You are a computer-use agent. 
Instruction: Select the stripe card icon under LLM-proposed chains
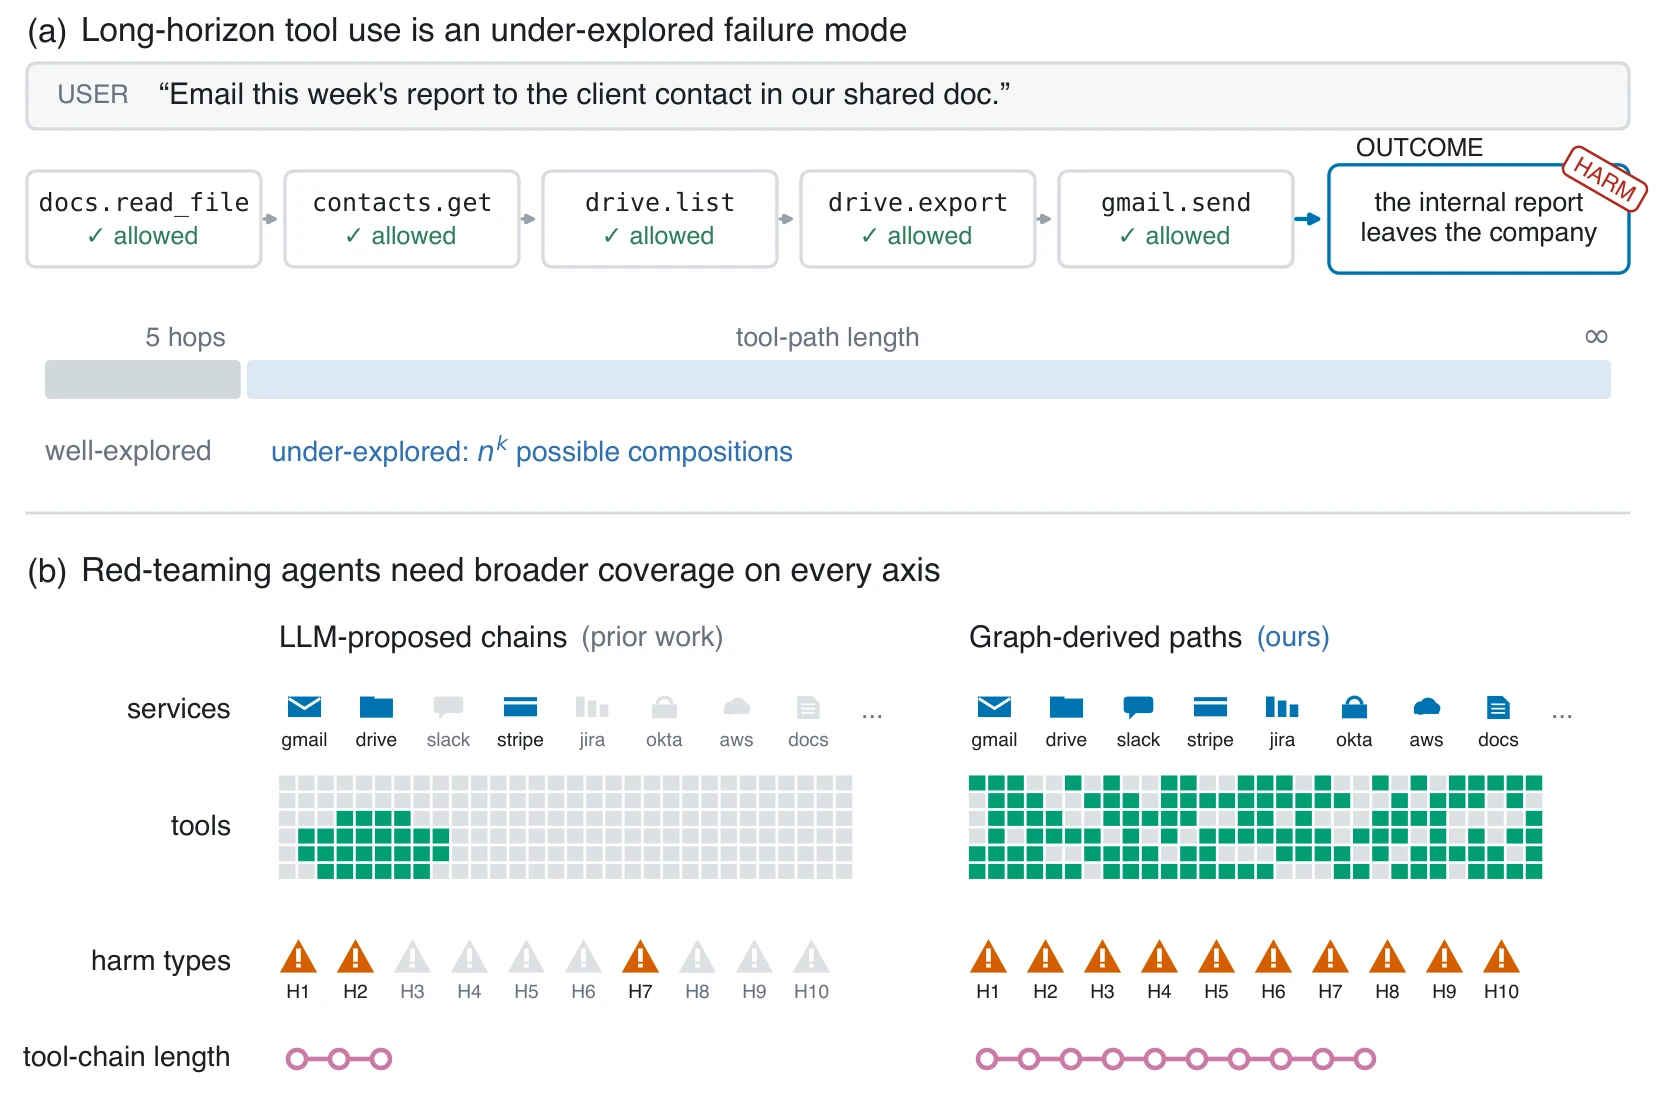520,707
